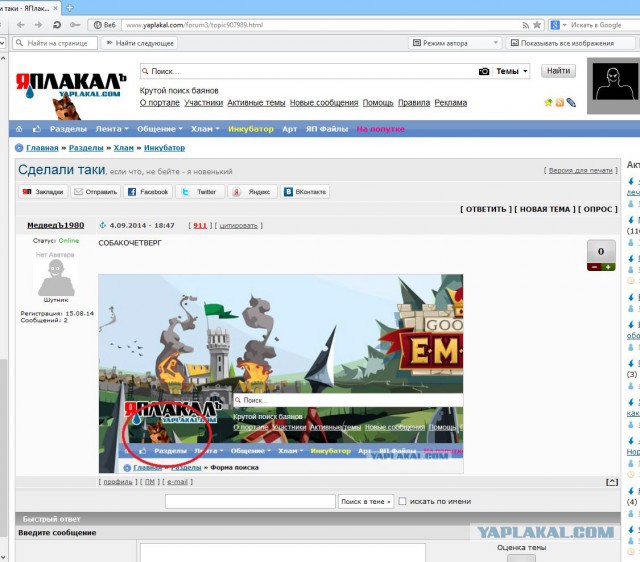Go back with browser back arrow
The height and width of the screenshot is (562, 640).
pyautogui.click(x=21, y=25)
